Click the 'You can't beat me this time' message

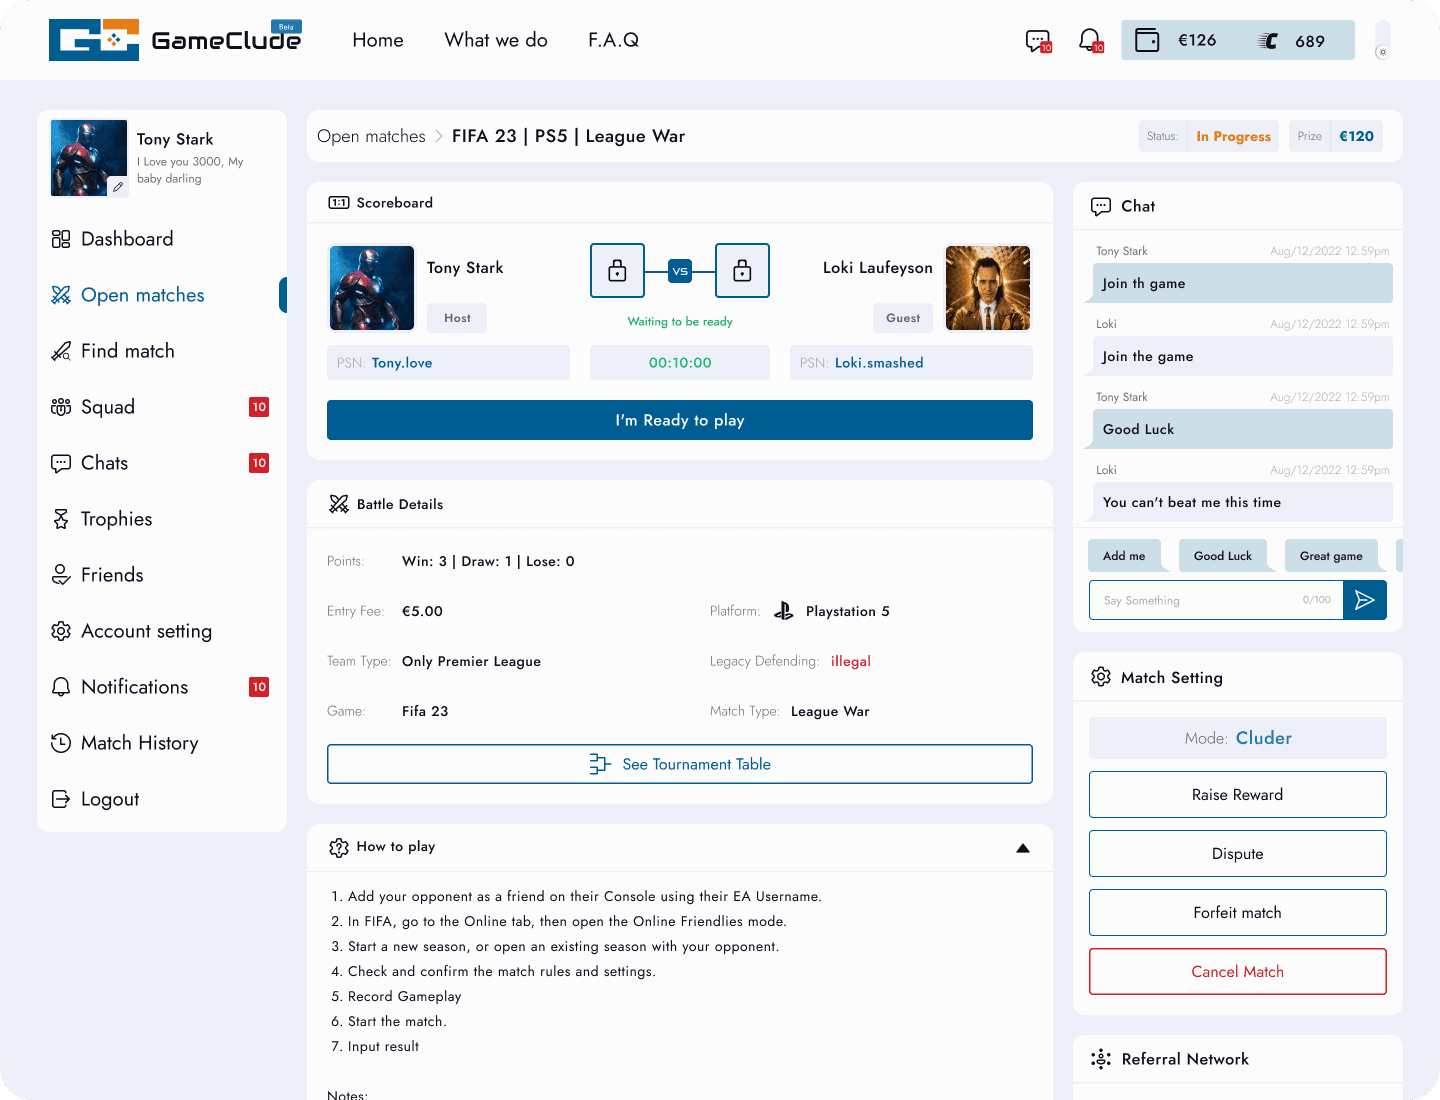click(x=1242, y=502)
